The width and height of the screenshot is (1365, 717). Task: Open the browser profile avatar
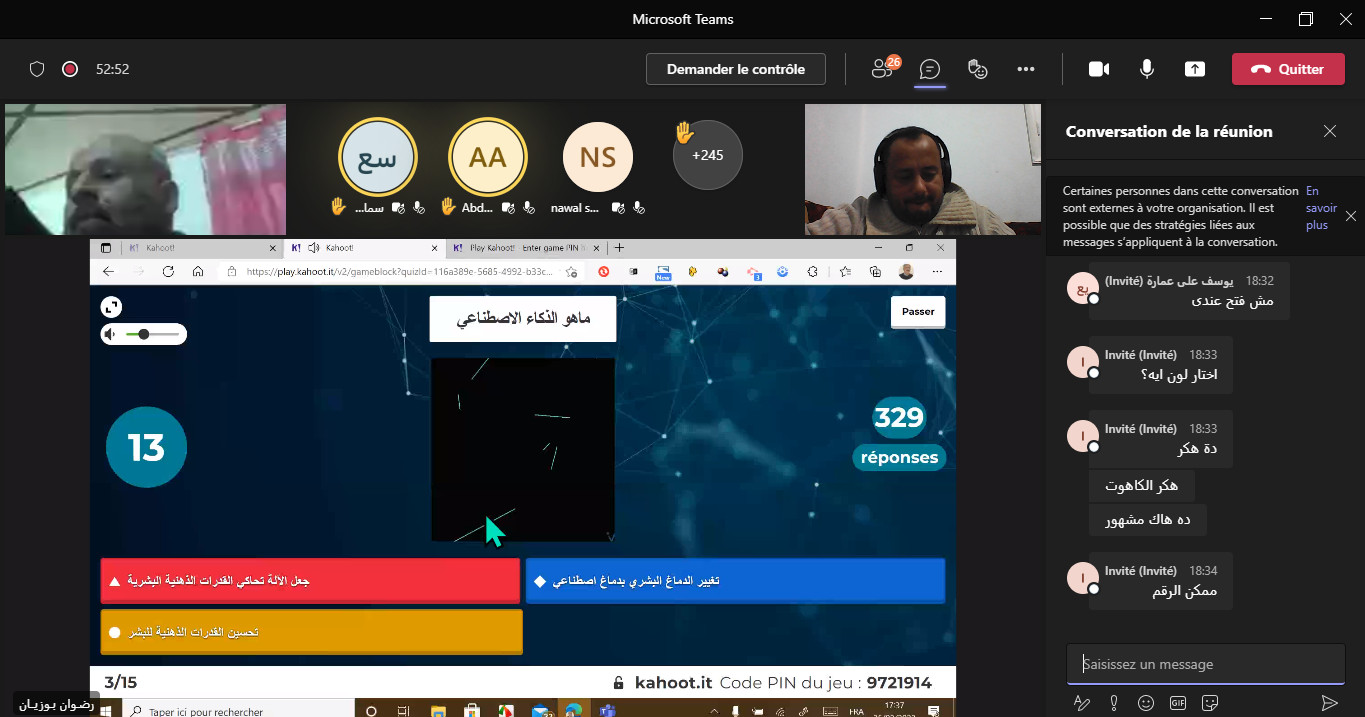coord(906,271)
